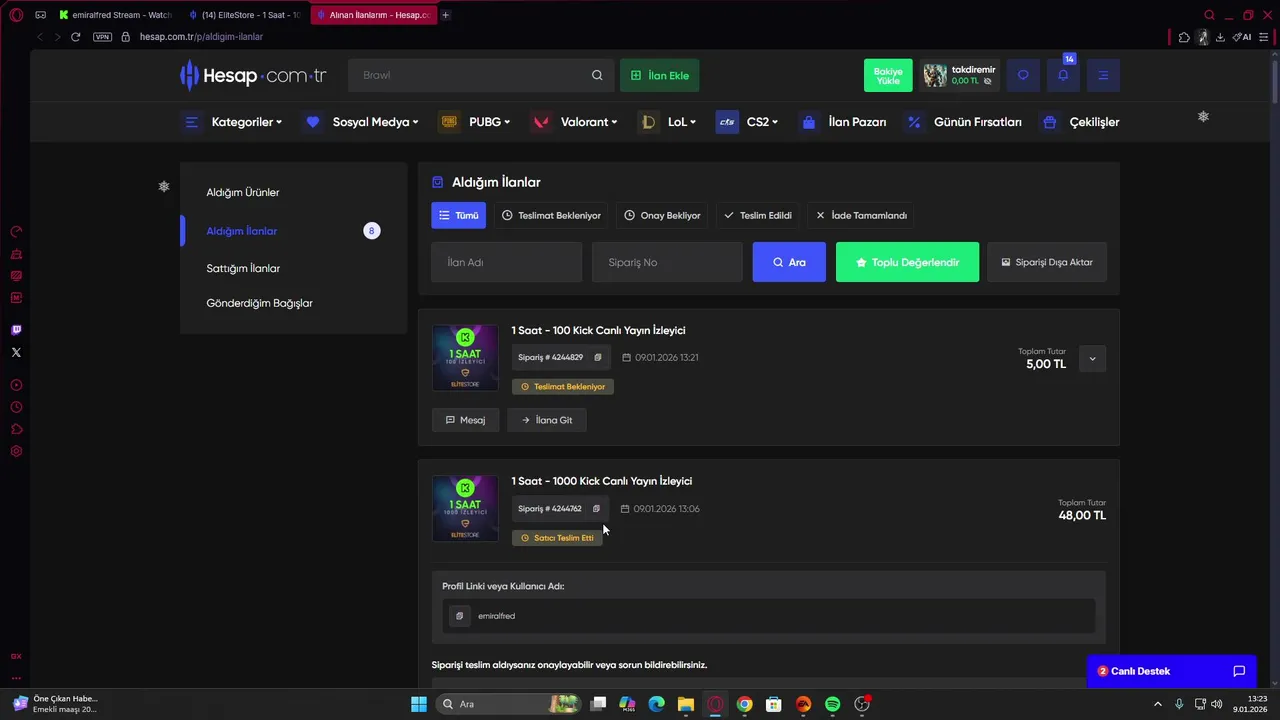Open Opera sidebar settings gear

point(16,451)
